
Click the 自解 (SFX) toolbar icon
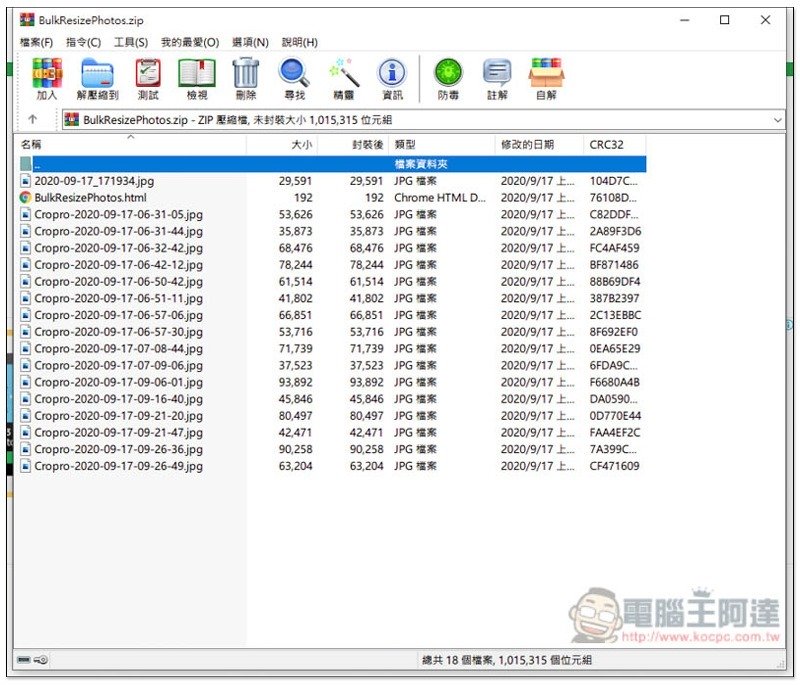point(546,76)
